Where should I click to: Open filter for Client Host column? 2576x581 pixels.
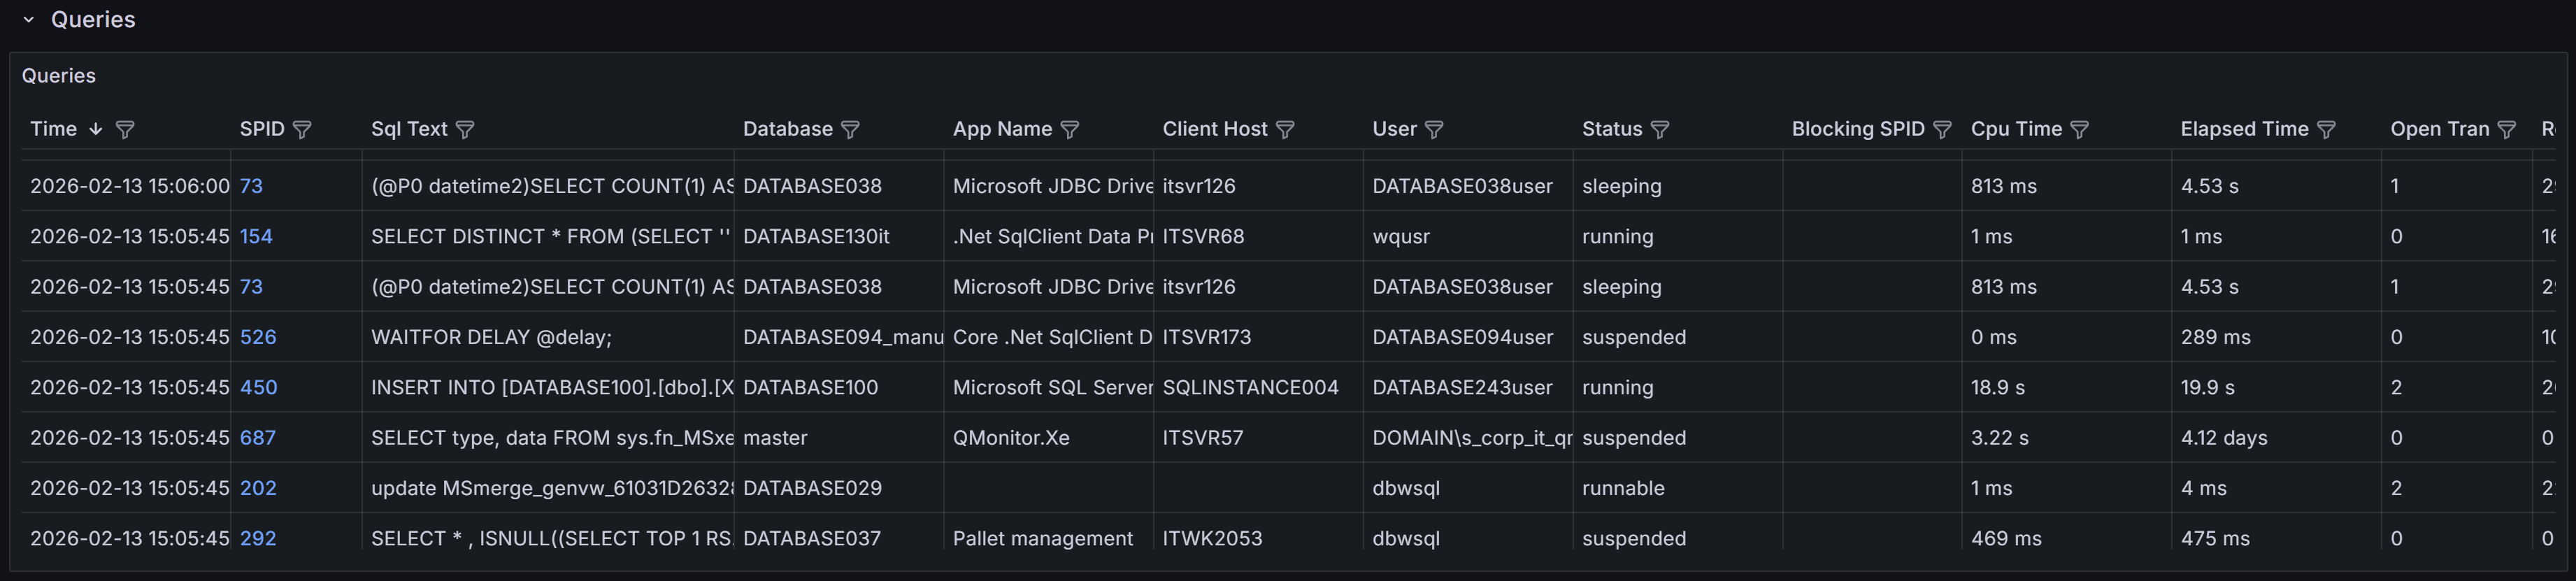[x=1285, y=130]
